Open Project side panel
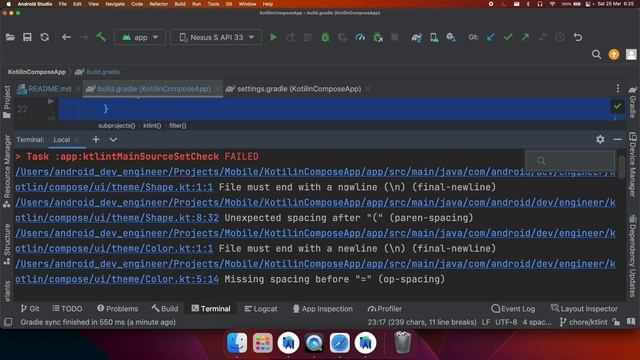The width and height of the screenshot is (640, 360). click(7, 102)
